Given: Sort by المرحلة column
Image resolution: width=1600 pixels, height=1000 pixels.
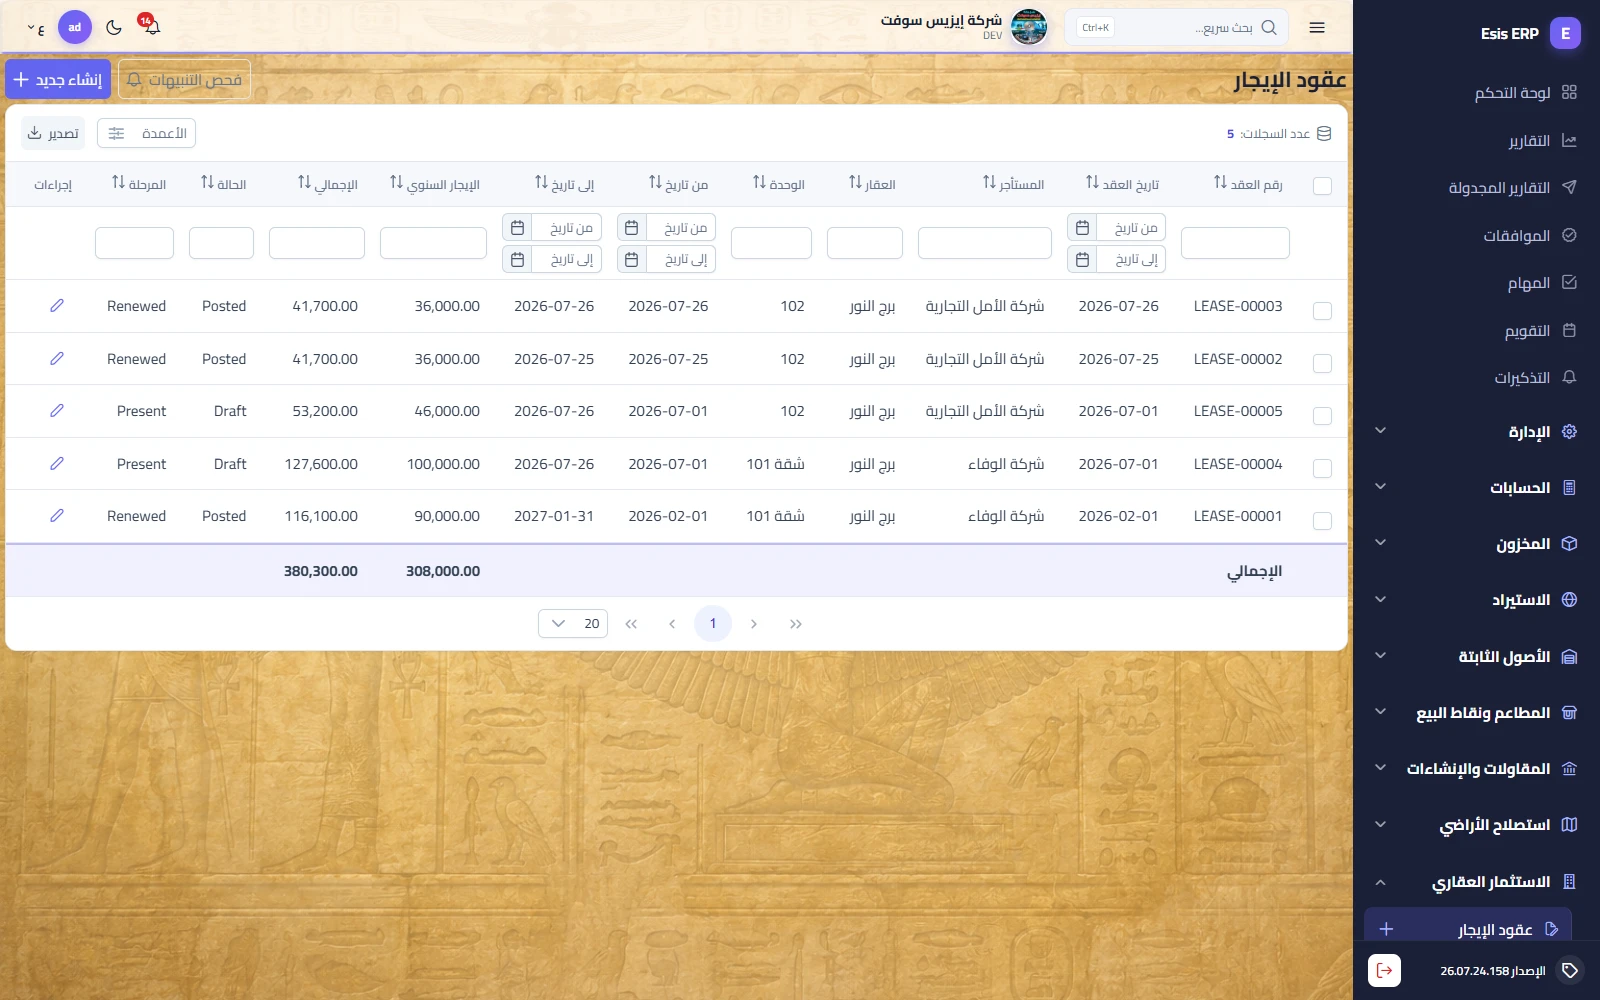Looking at the screenshot, I should click(118, 183).
